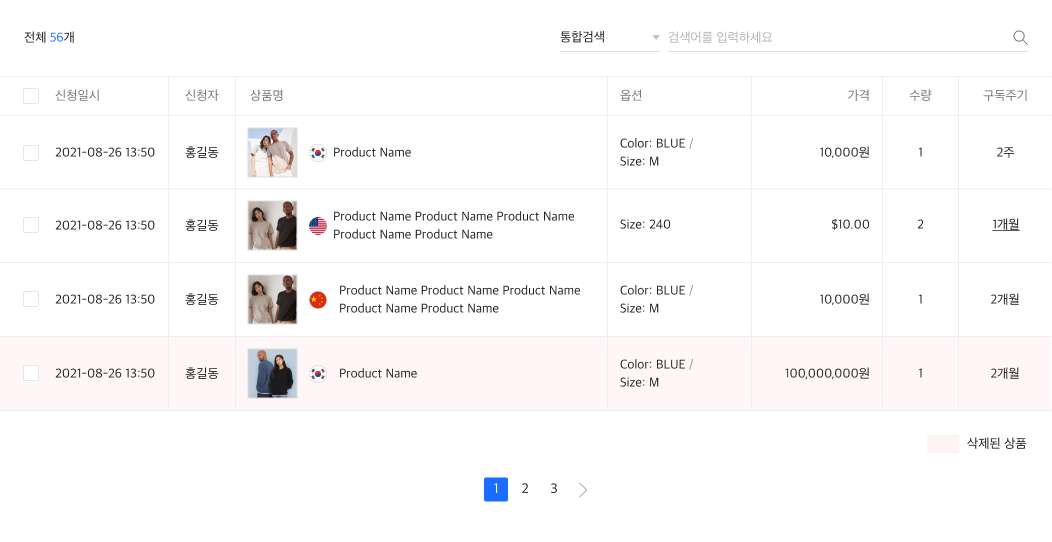The width and height of the screenshot is (1052, 542).
Task: Open the 100,000,000원 product thumbnail
Action: click(x=272, y=373)
